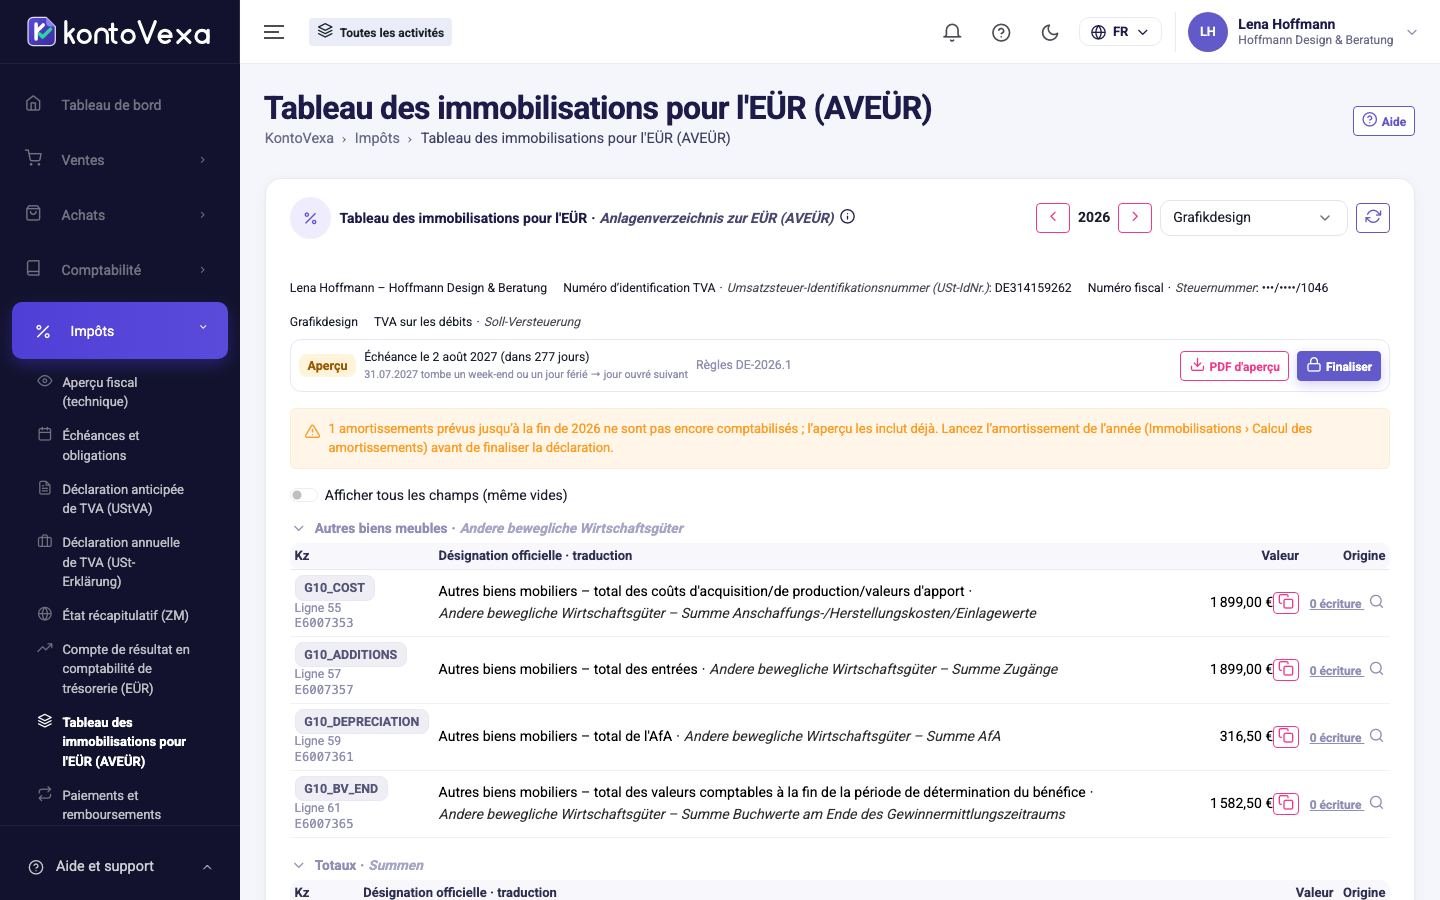Collapse the Totaux section
The width and height of the screenshot is (1440, 900).
(298, 865)
